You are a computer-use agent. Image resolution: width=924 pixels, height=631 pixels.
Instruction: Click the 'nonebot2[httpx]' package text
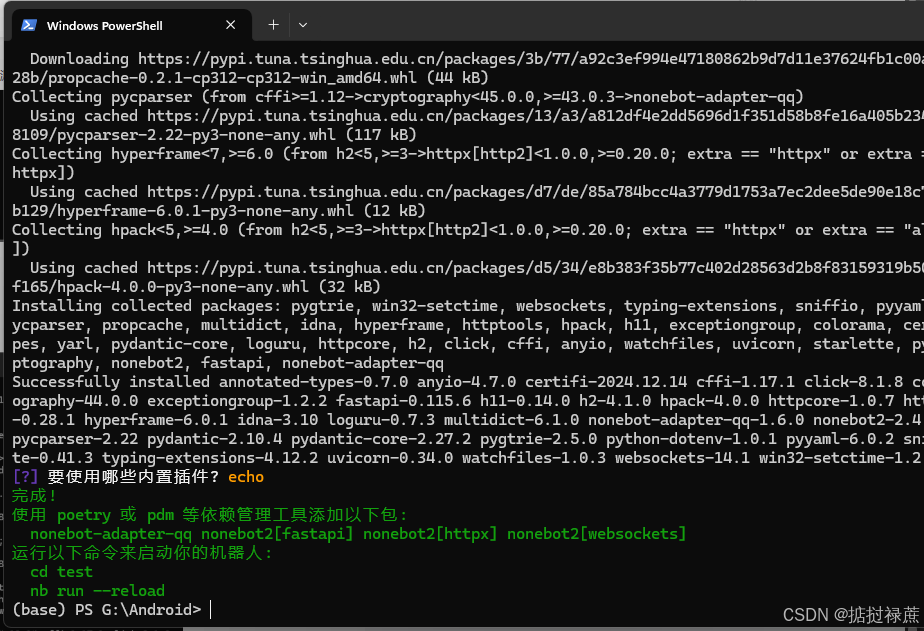(430, 534)
